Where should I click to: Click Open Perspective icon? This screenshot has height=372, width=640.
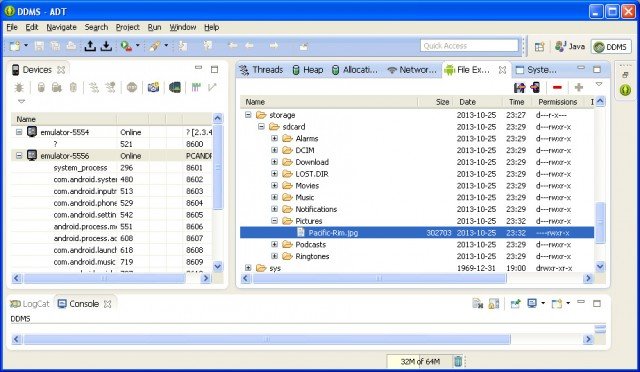click(x=540, y=47)
